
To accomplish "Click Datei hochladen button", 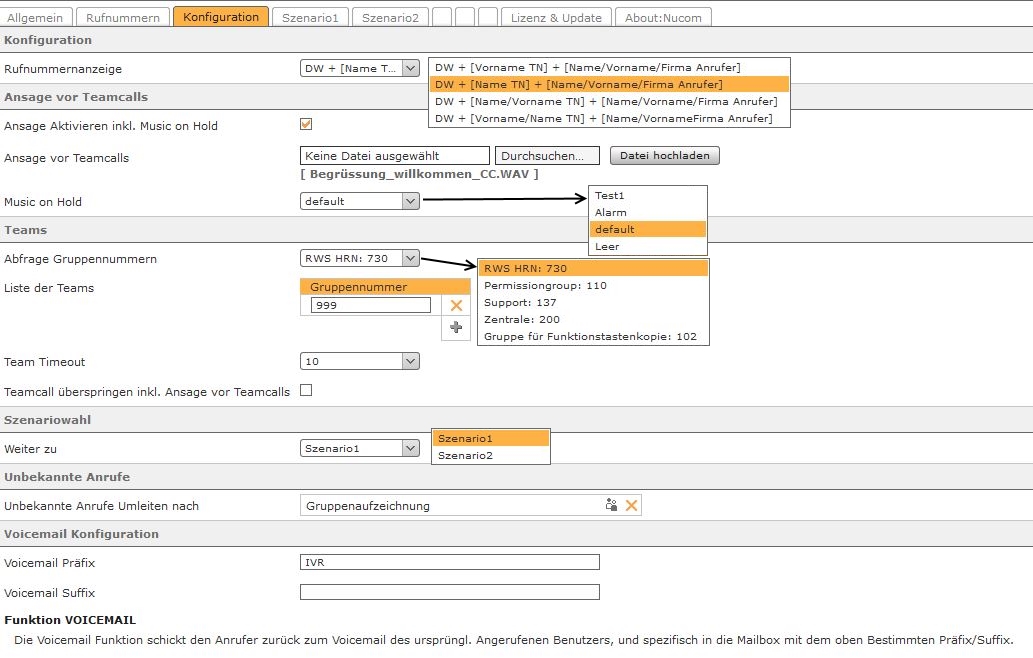I will click(x=665, y=155).
